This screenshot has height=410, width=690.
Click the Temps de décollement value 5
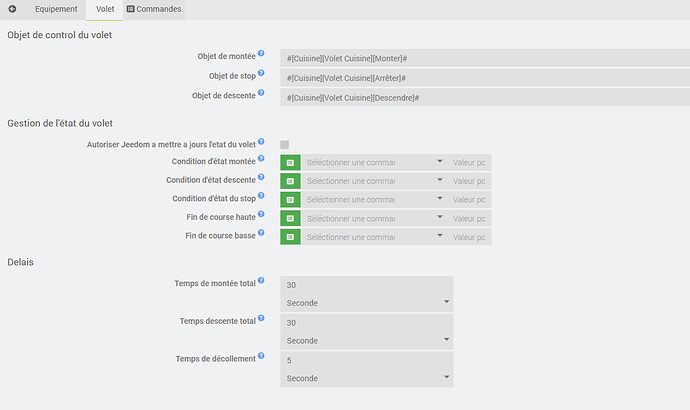pos(367,360)
